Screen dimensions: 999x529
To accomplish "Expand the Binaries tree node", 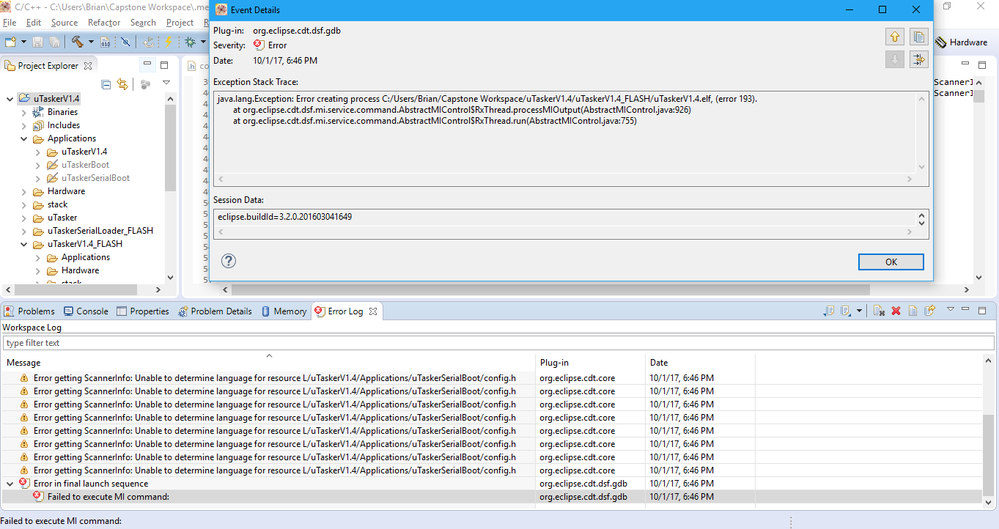I will pyautogui.click(x=24, y=112).
